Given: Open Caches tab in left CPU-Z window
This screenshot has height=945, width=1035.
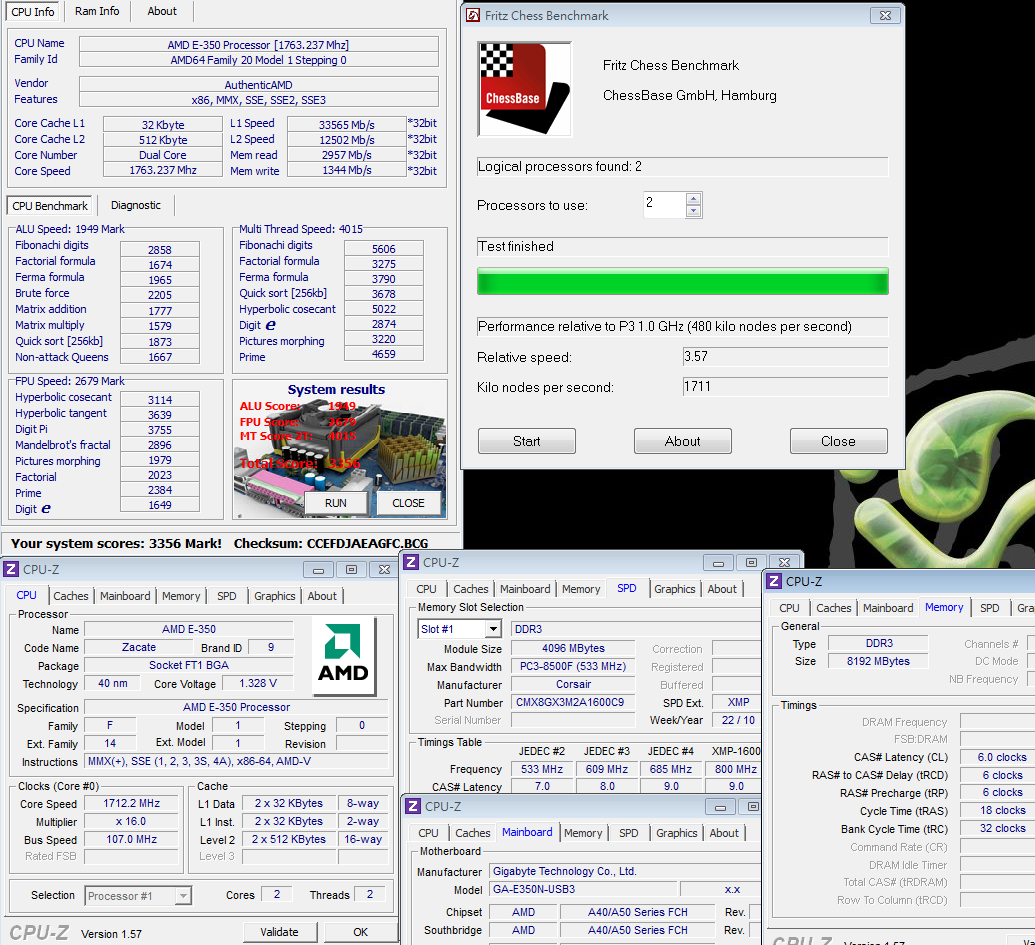Looking at the screenshot, I should (x=71, y=596).
